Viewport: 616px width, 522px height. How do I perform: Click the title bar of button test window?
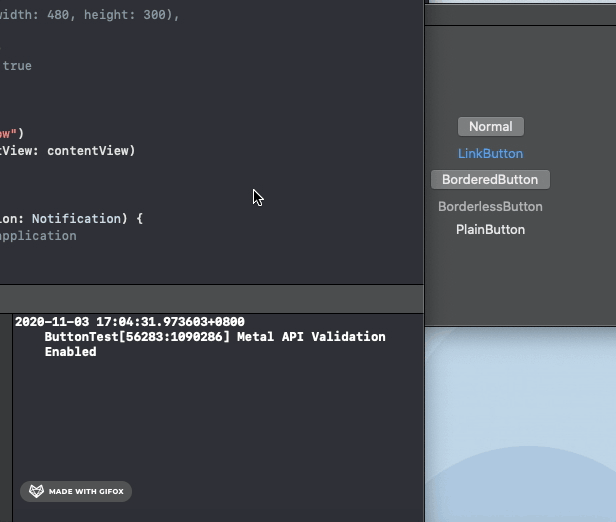pyautogui.click(x=520, y=14)
